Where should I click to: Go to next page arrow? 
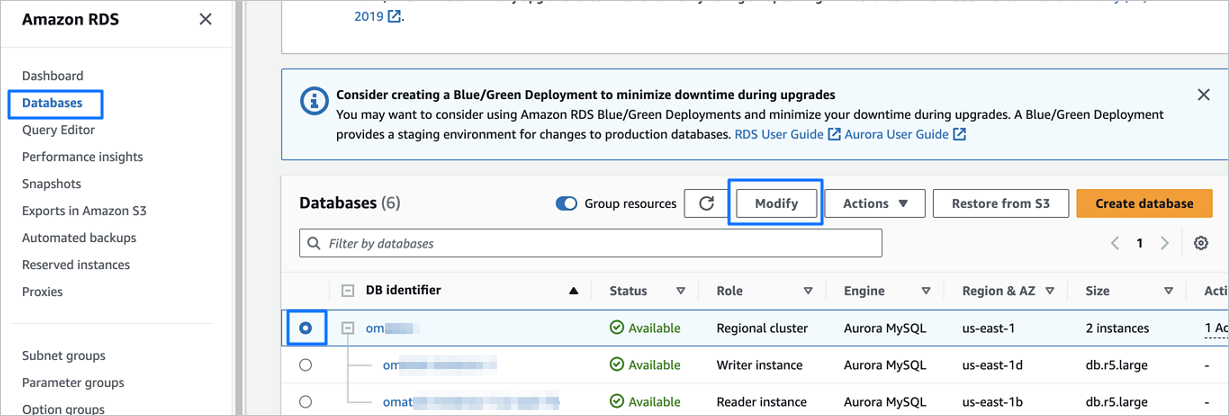(x=1164, y=243)
